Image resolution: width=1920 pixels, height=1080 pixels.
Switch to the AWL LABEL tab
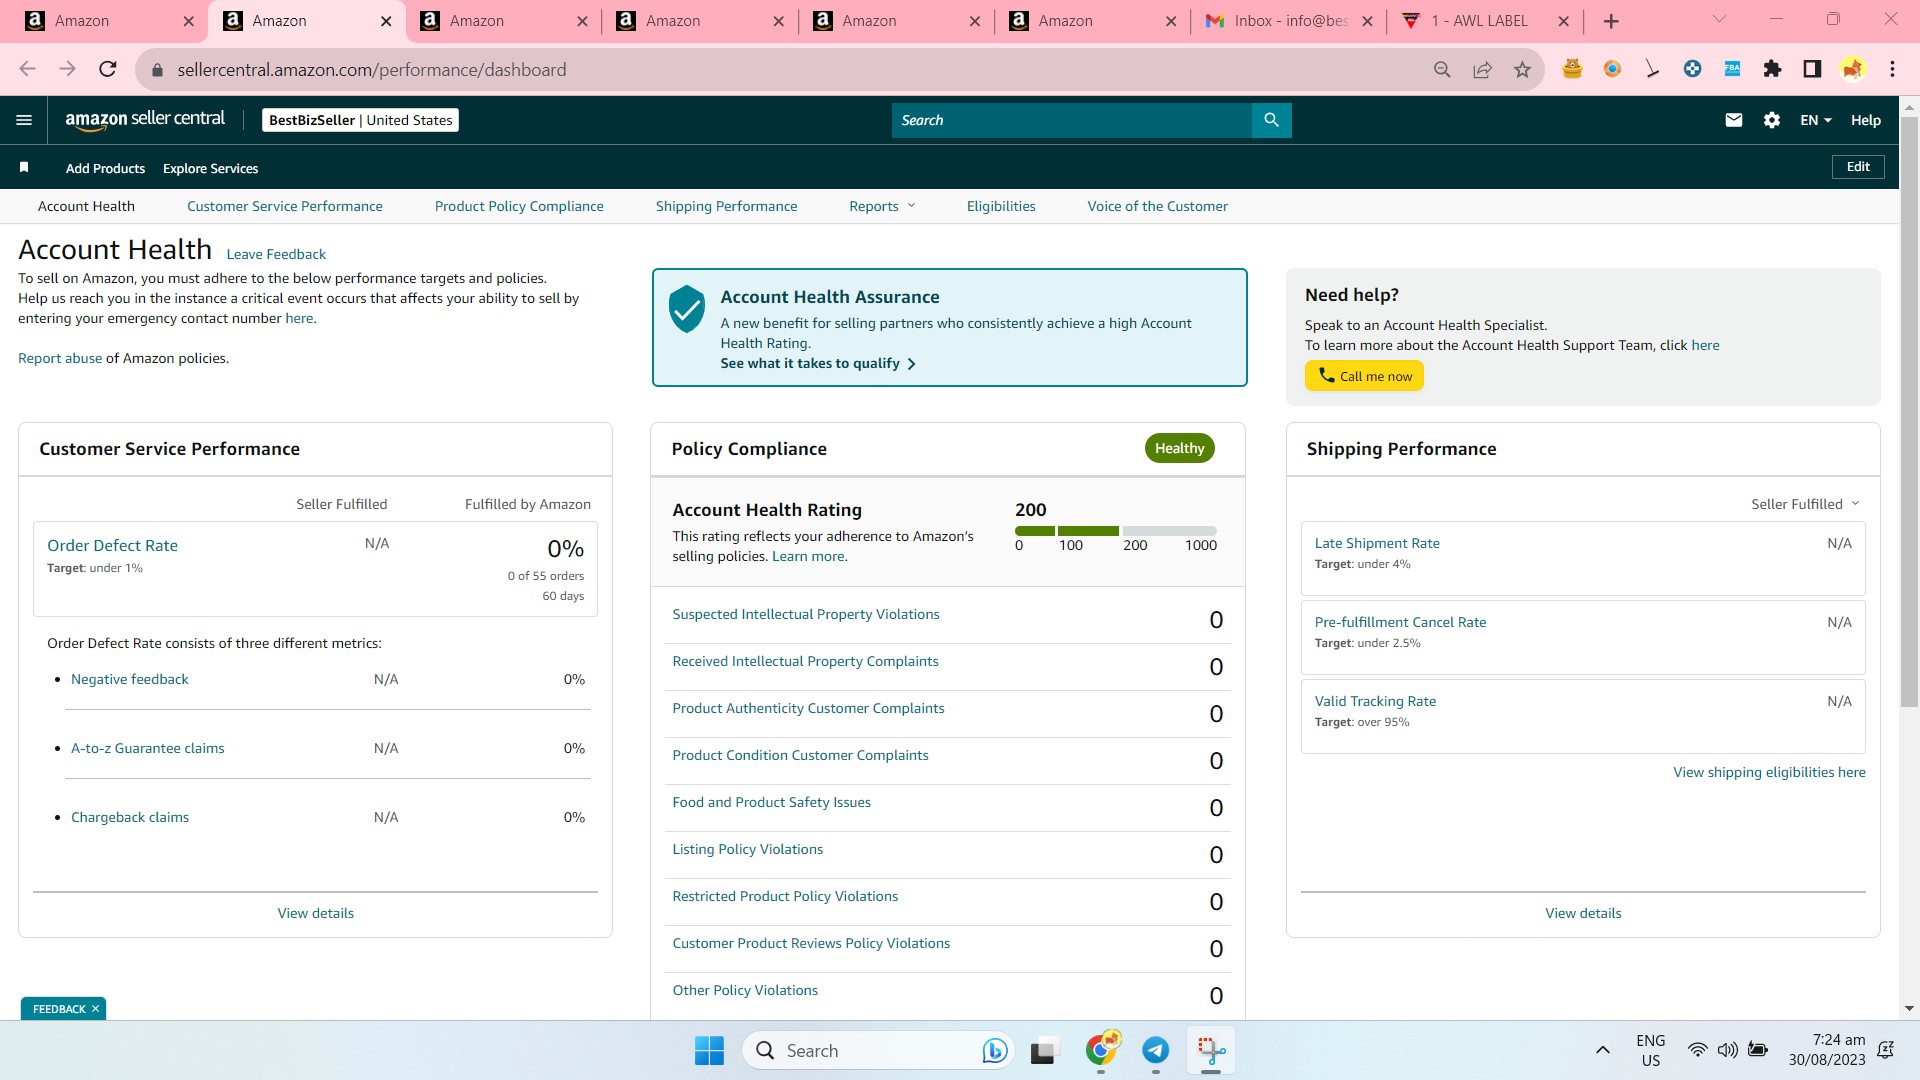pos(1485,21)
